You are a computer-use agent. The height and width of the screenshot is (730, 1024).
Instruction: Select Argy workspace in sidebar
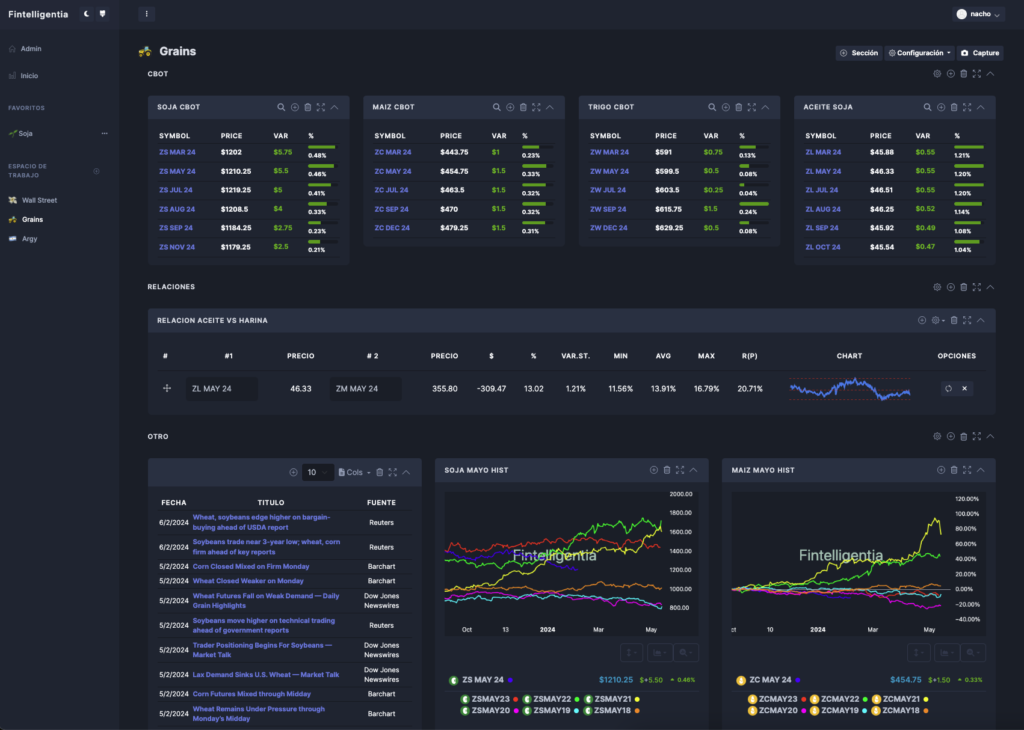coord(29,239)
